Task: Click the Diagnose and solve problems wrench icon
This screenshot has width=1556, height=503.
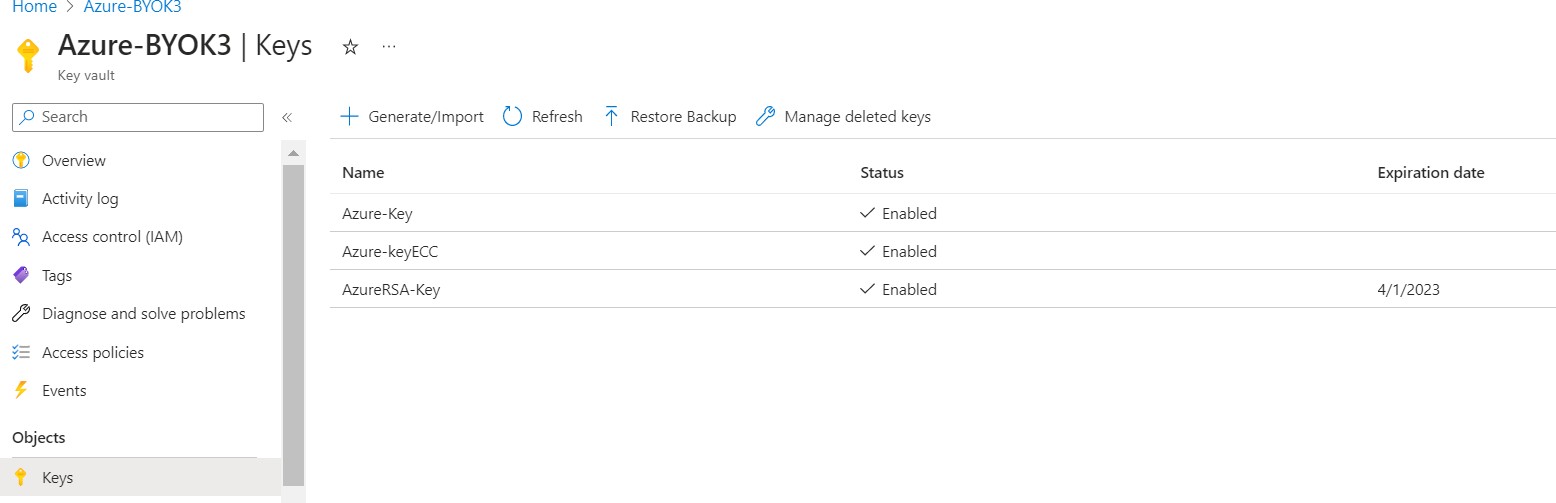Action: point(21,314)
